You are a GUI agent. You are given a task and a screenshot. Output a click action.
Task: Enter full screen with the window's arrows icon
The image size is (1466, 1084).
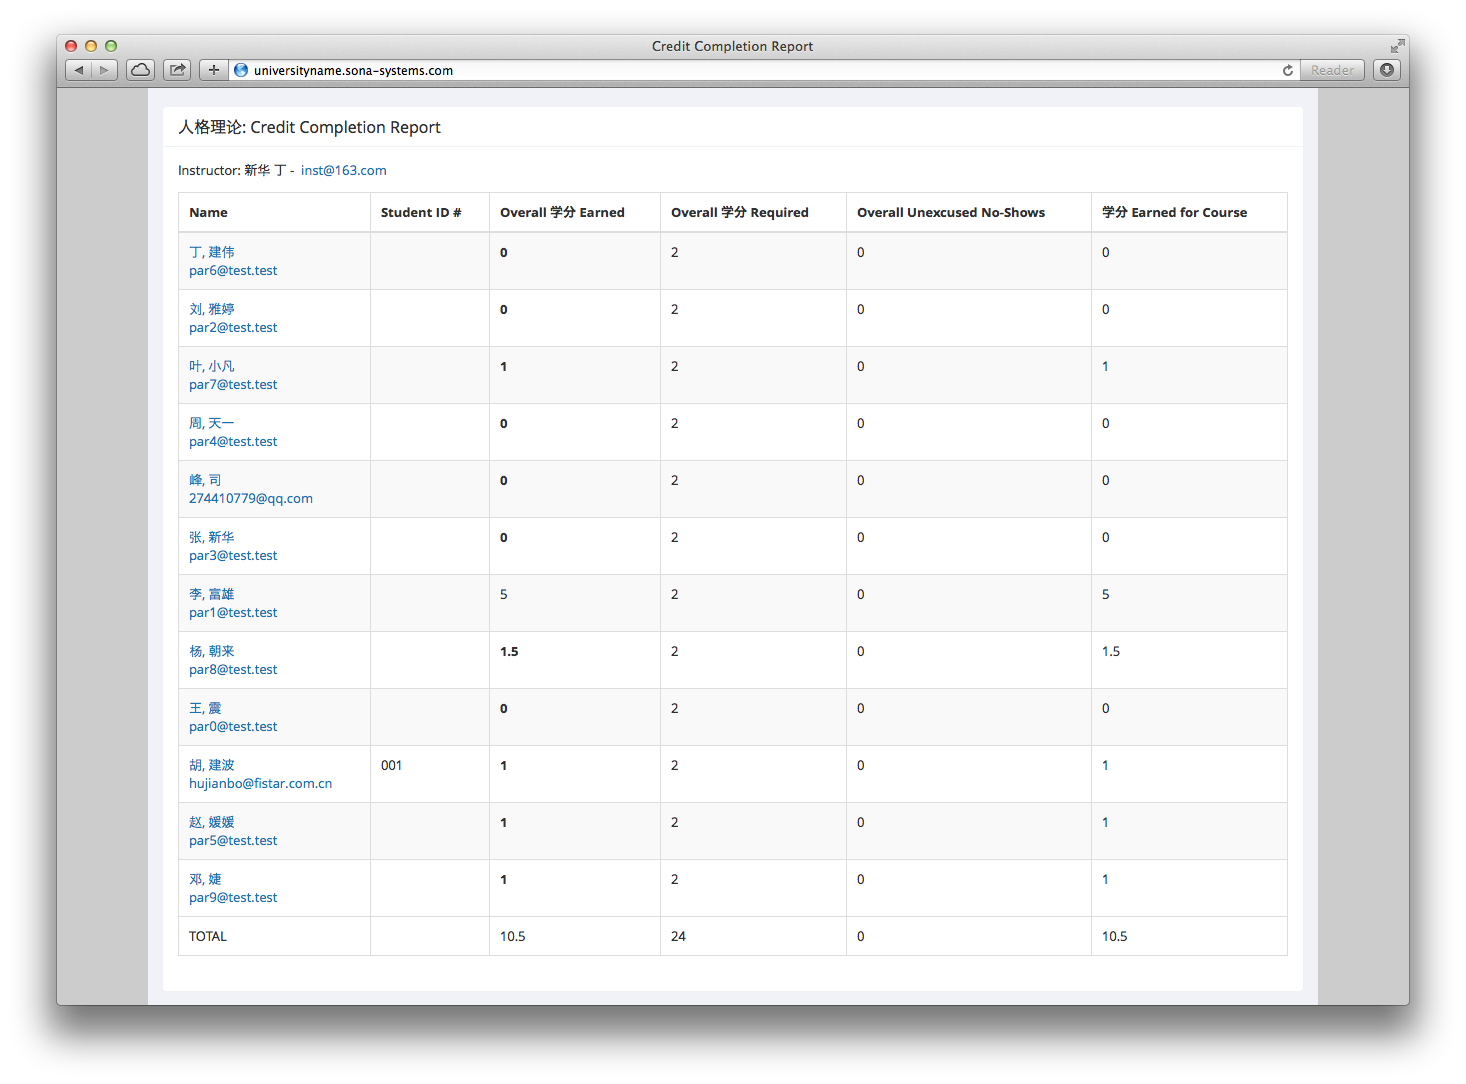(x=1397, y=46)
